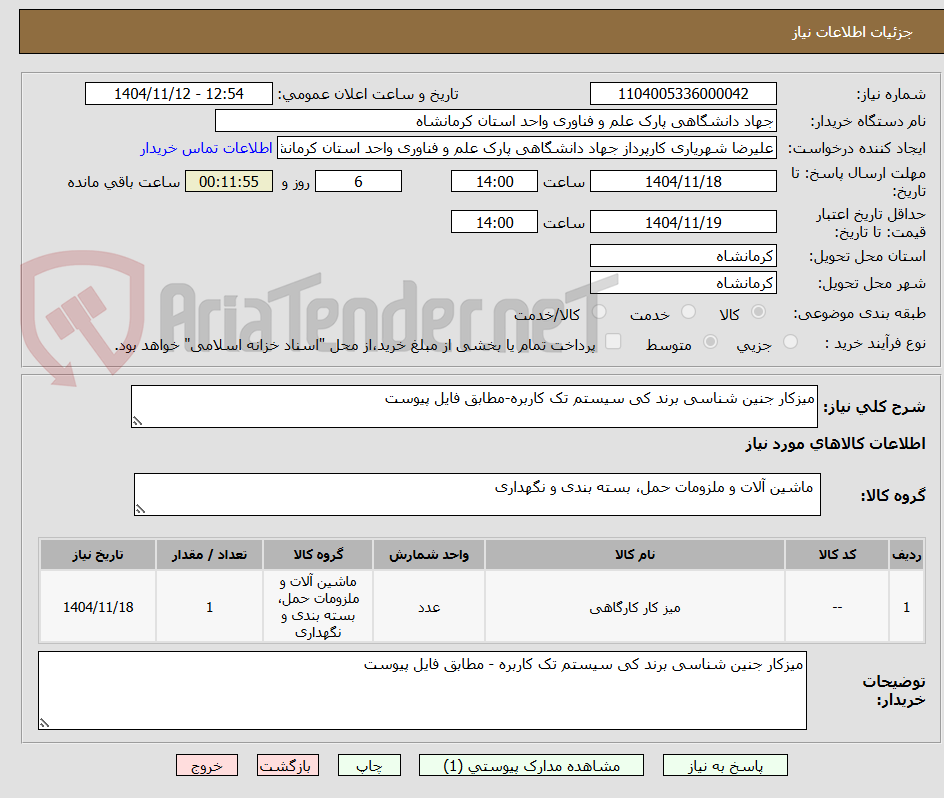Viewport: 944px width, 798px height.
Task: Open مشاهده مدارک پیوستی (1) attachments
Action: point(531,765)
